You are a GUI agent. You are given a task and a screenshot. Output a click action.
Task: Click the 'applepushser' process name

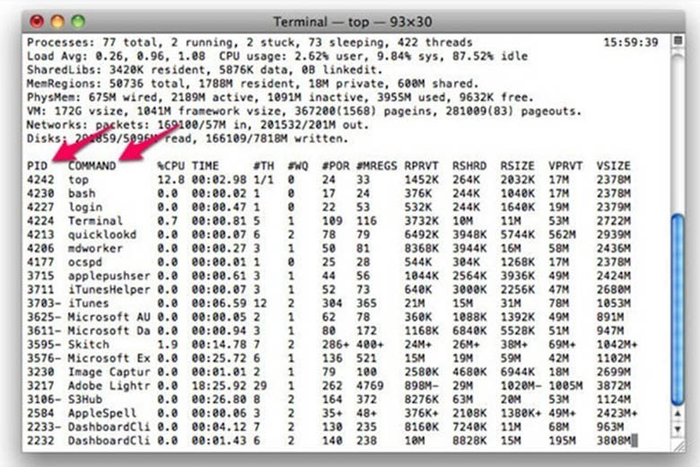[x=109, y=276]
